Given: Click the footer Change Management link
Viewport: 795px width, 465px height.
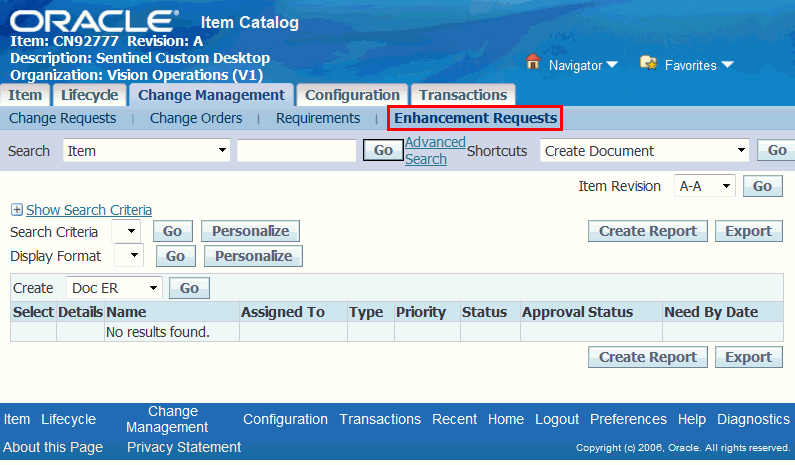Looking at the screenshot, I should click(167, 419).
